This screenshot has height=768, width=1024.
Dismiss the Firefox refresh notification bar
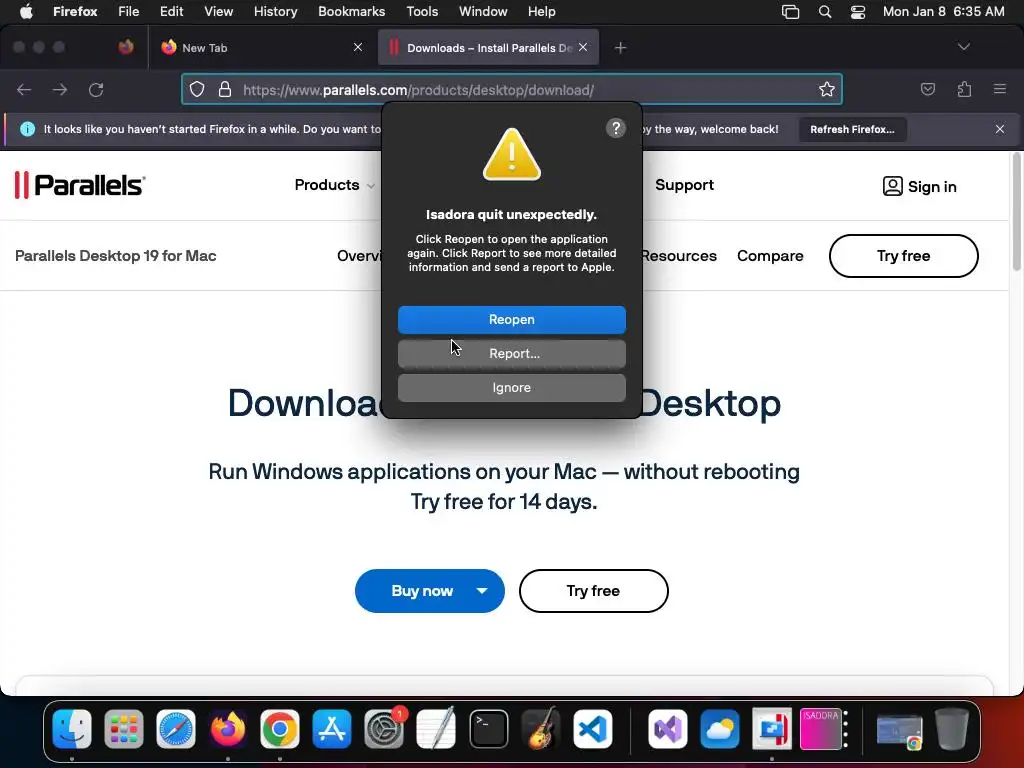(x=1000, y=129)
